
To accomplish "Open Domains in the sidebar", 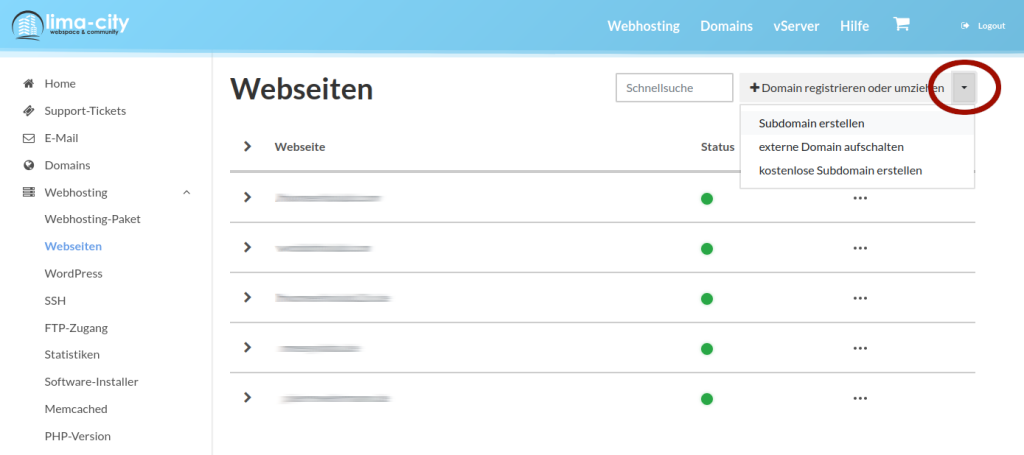I will (x=67, y=165).
